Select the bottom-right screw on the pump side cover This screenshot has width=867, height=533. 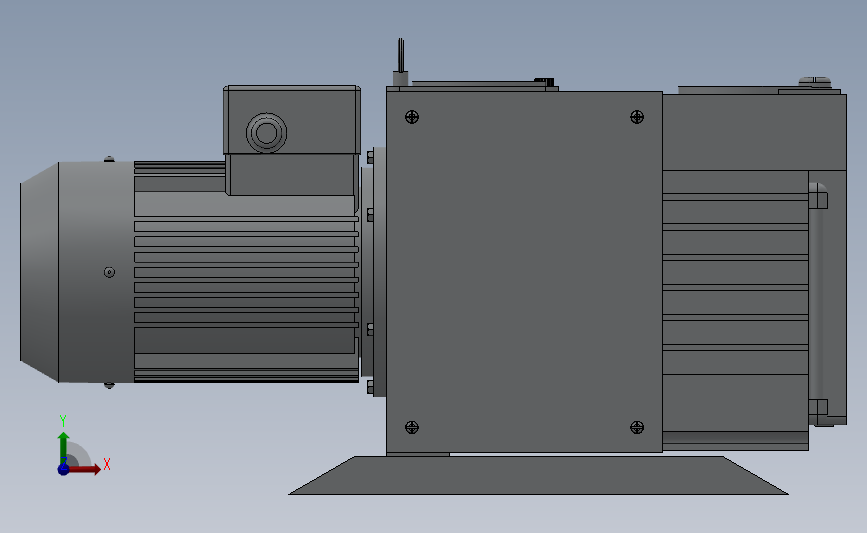[x=637, y=427]
